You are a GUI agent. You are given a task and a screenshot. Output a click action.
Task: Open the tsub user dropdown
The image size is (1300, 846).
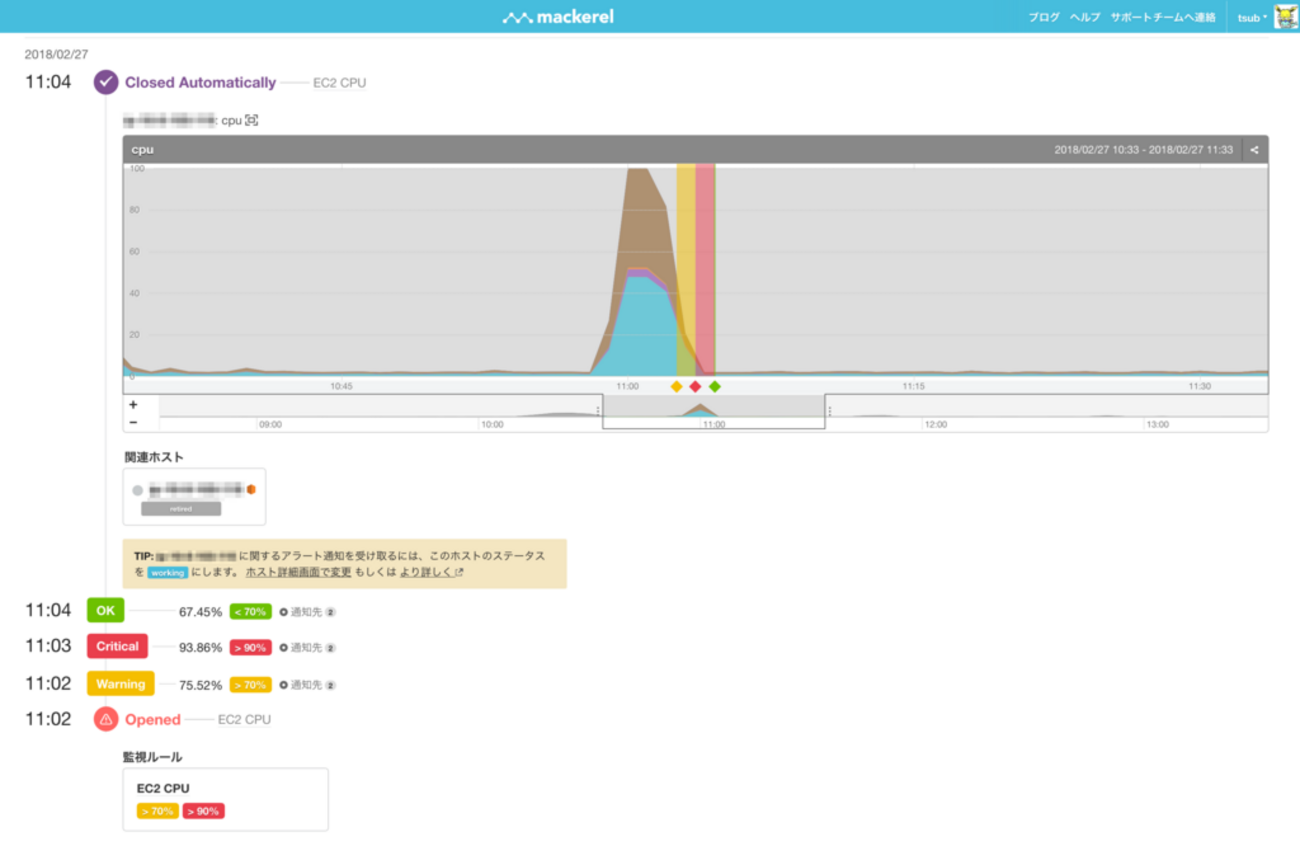1252,18
